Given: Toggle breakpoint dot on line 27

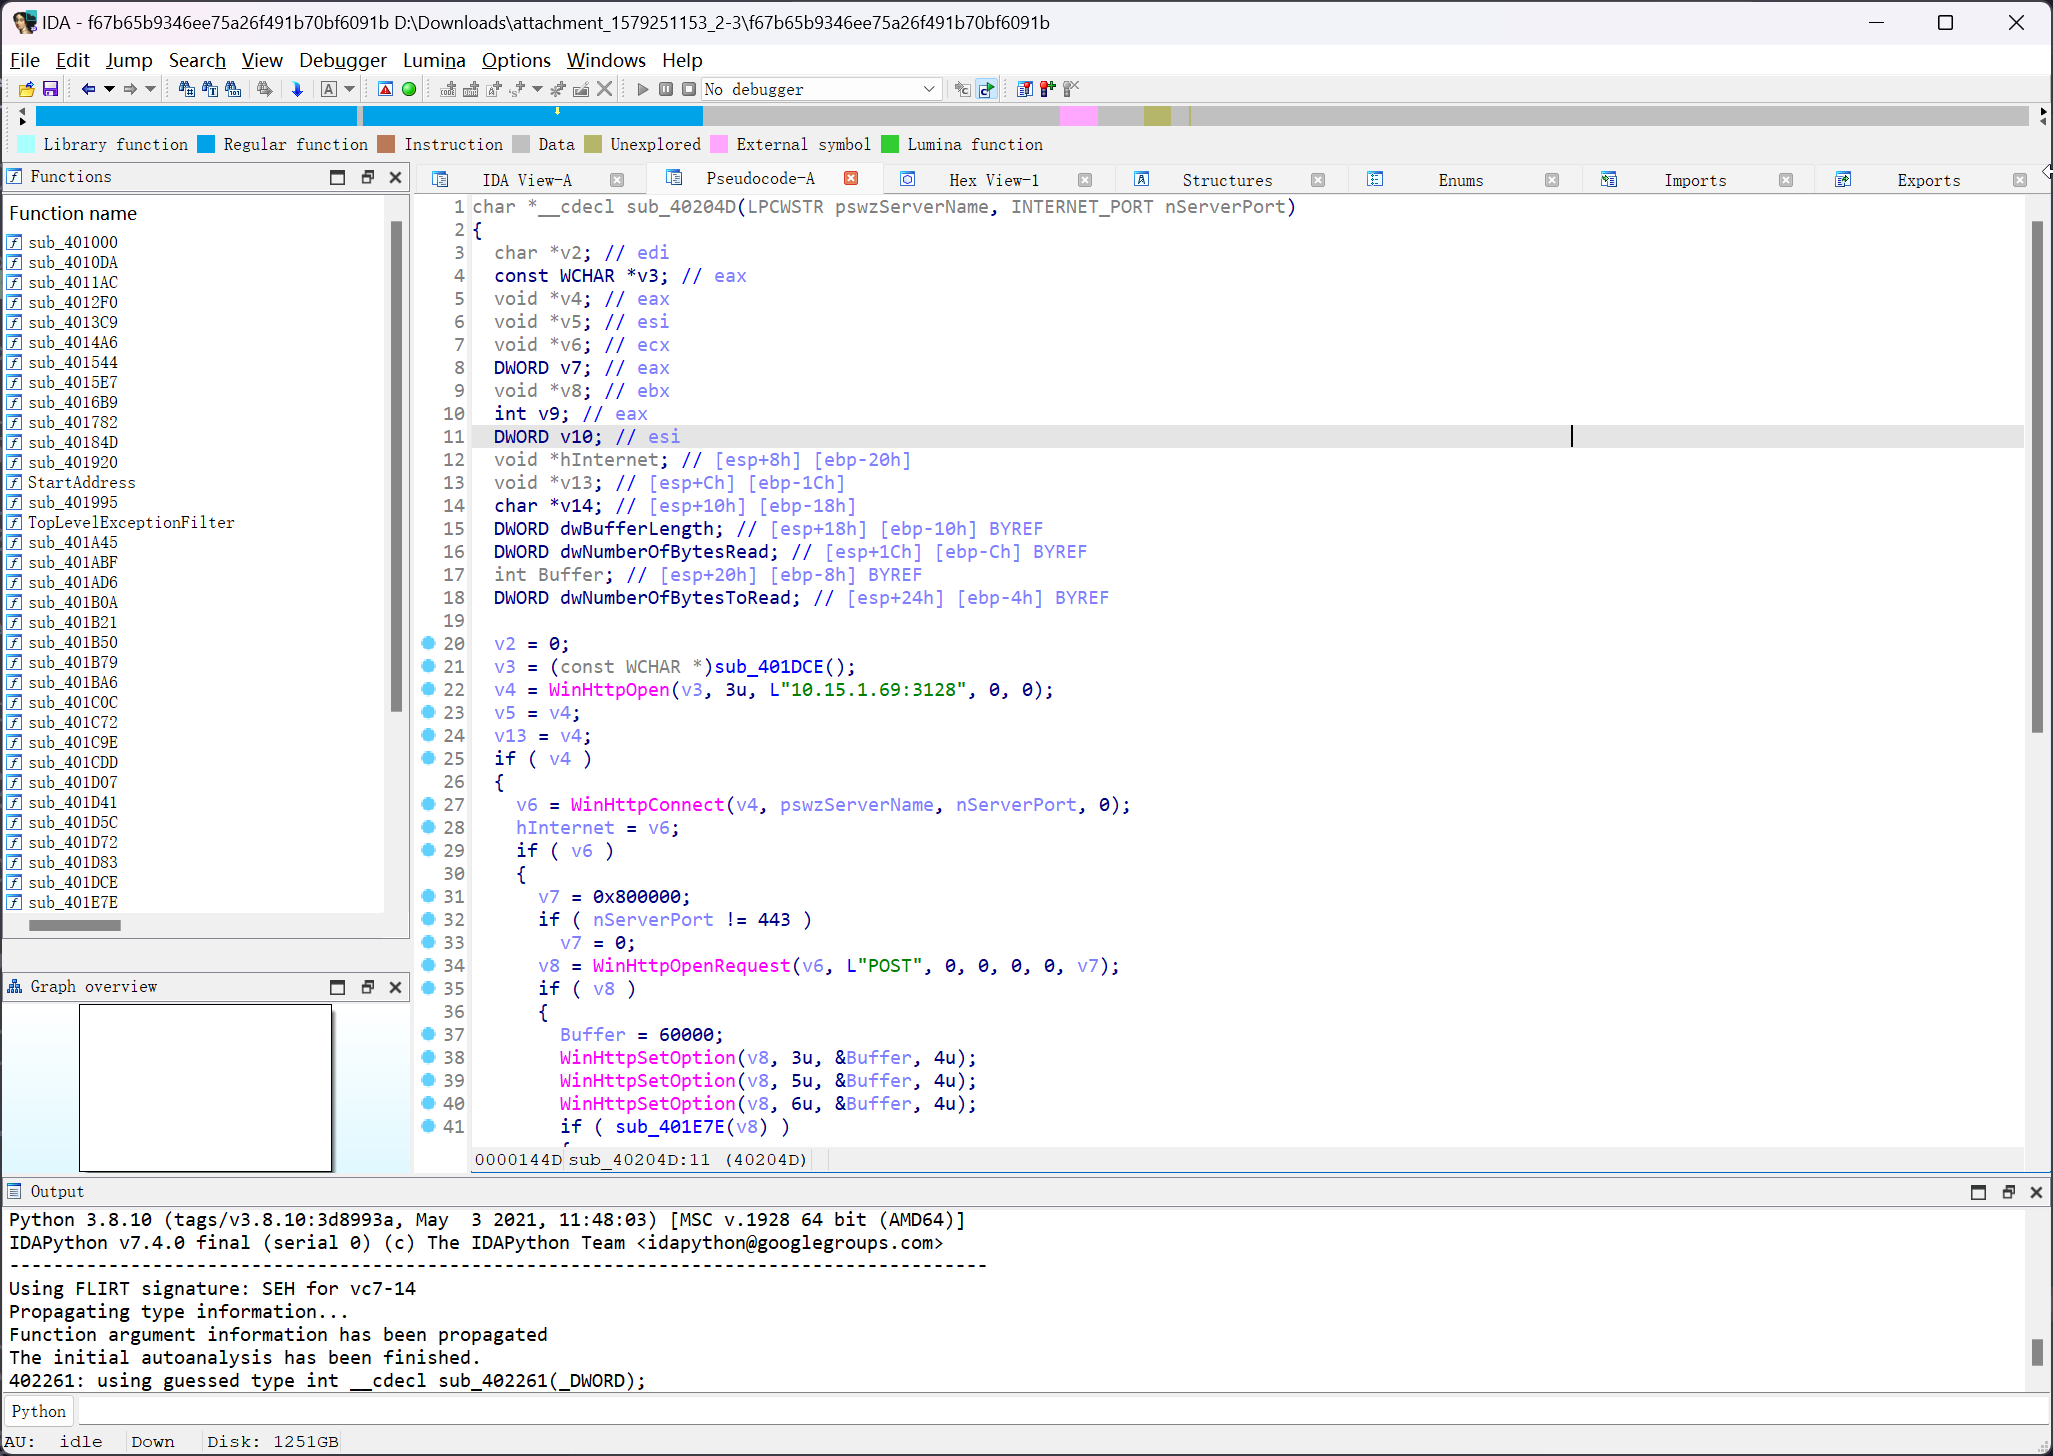Looking at the screenshot, I should tap(428, 804).
